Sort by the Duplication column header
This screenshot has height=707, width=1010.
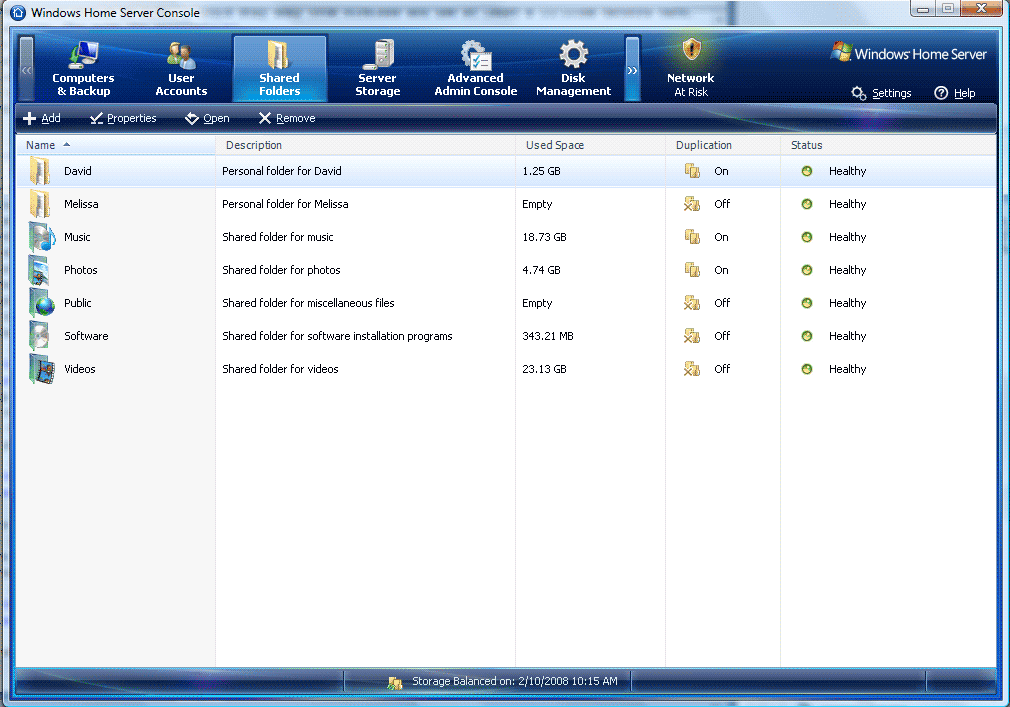click(723, 146)
